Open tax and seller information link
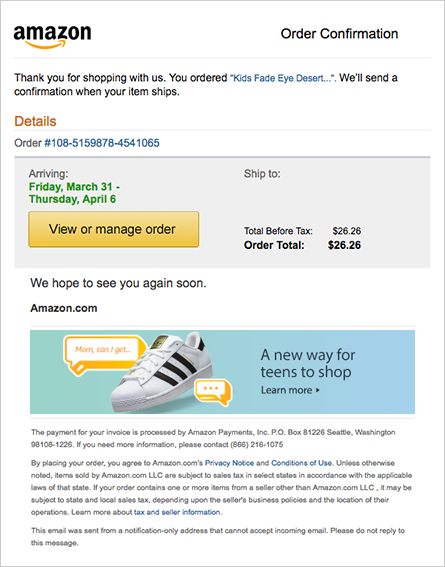 coord(177,512)
